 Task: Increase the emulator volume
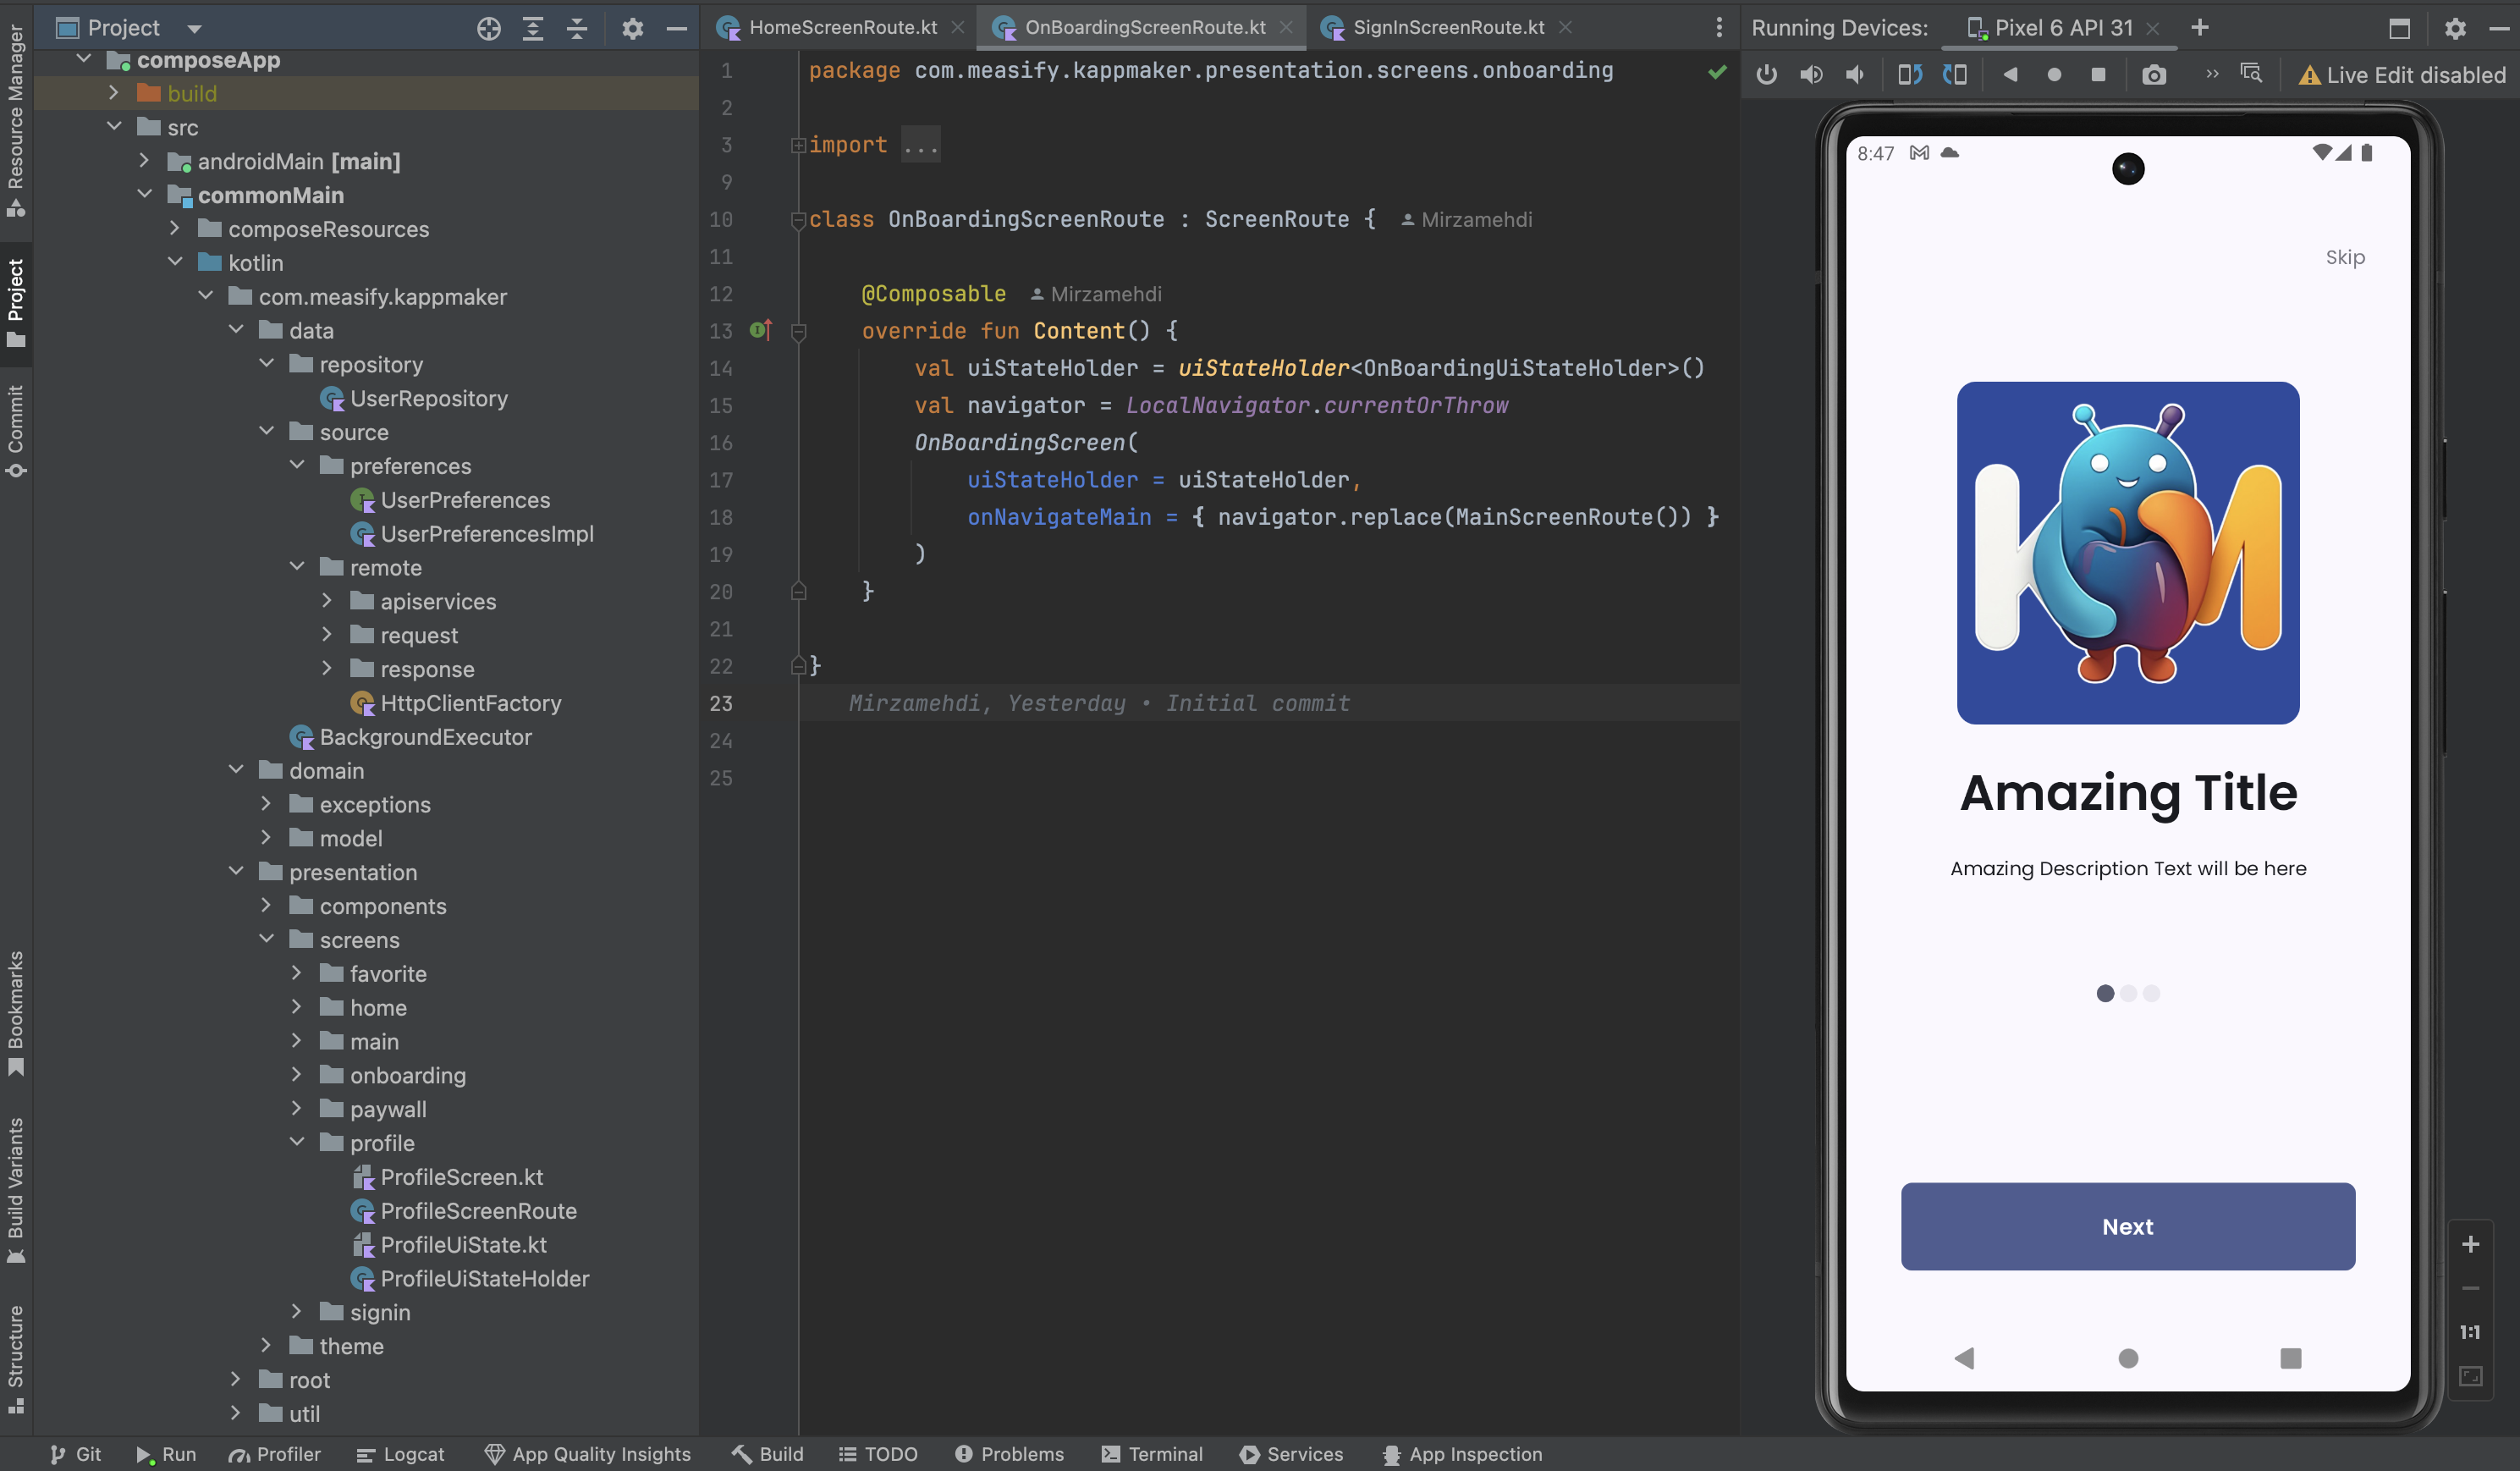(1810, 74)
